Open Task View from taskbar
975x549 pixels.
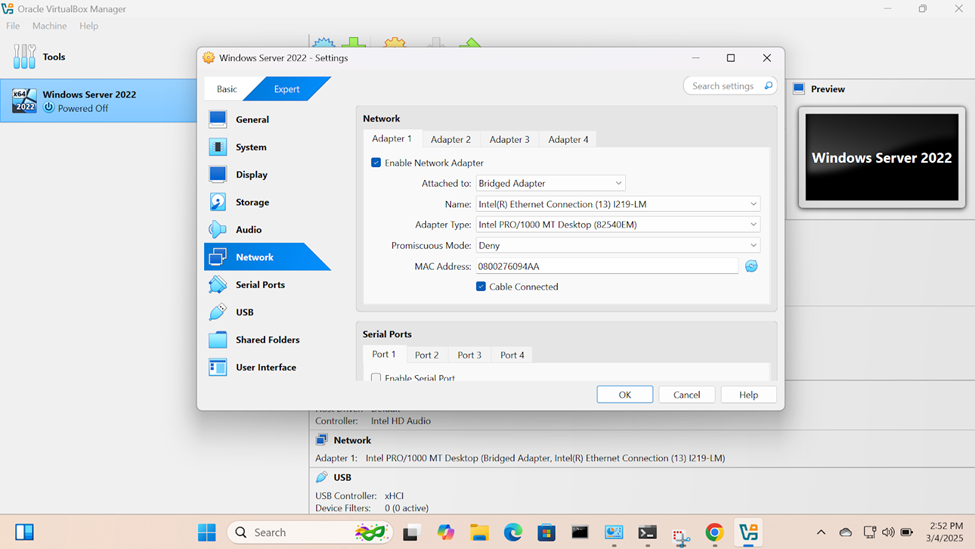[x=411, y=532]
